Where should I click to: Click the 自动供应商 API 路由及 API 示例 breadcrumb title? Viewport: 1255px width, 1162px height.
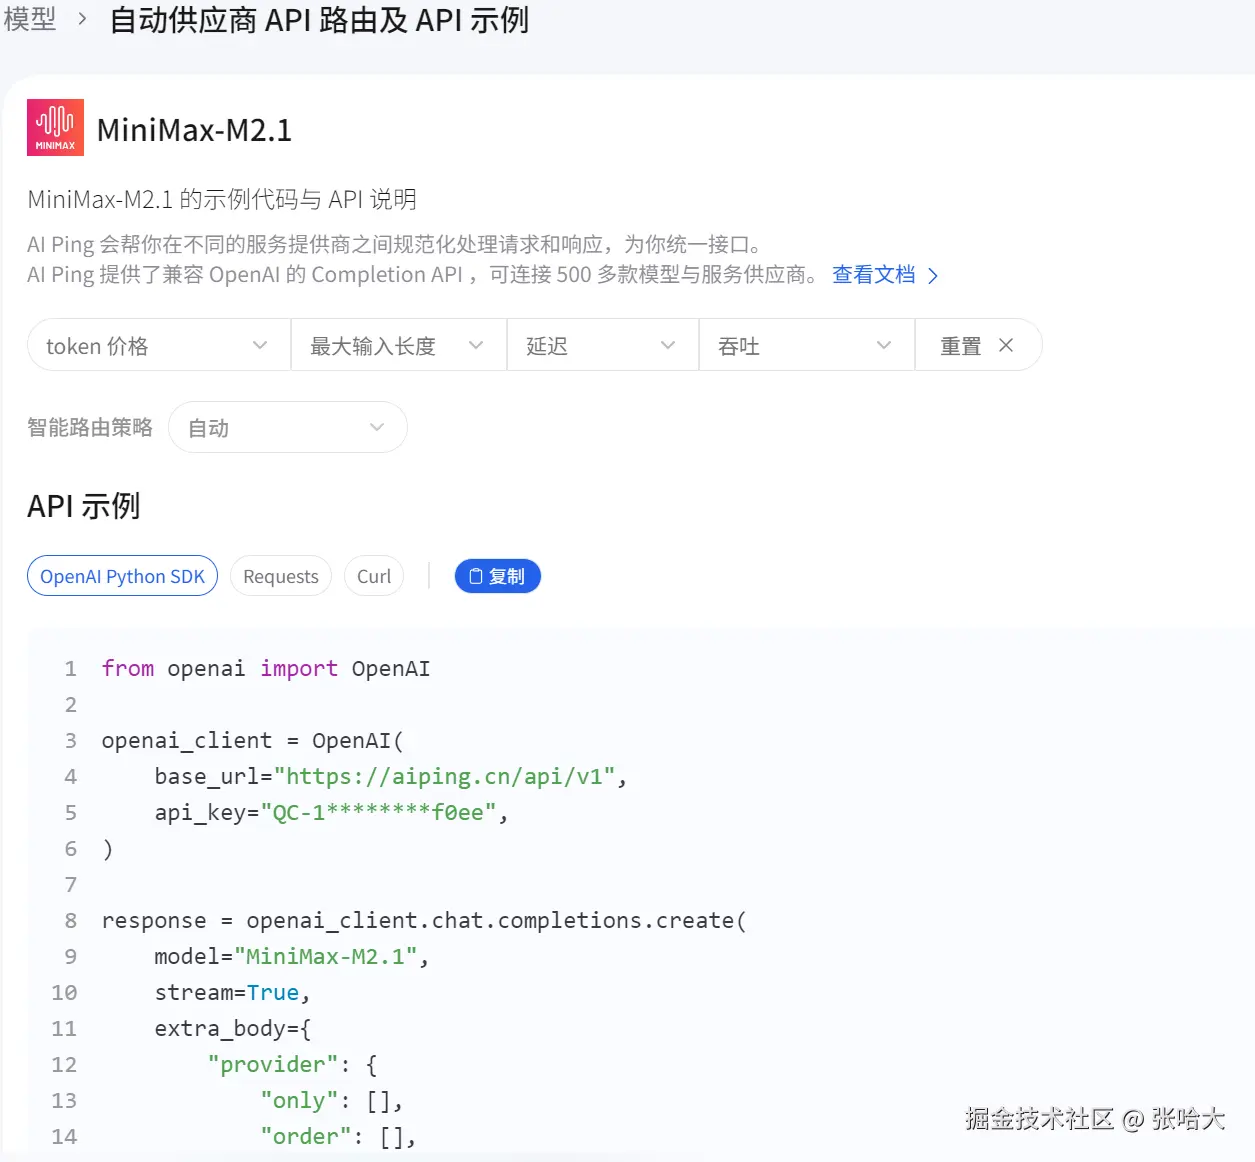(319, 19)
